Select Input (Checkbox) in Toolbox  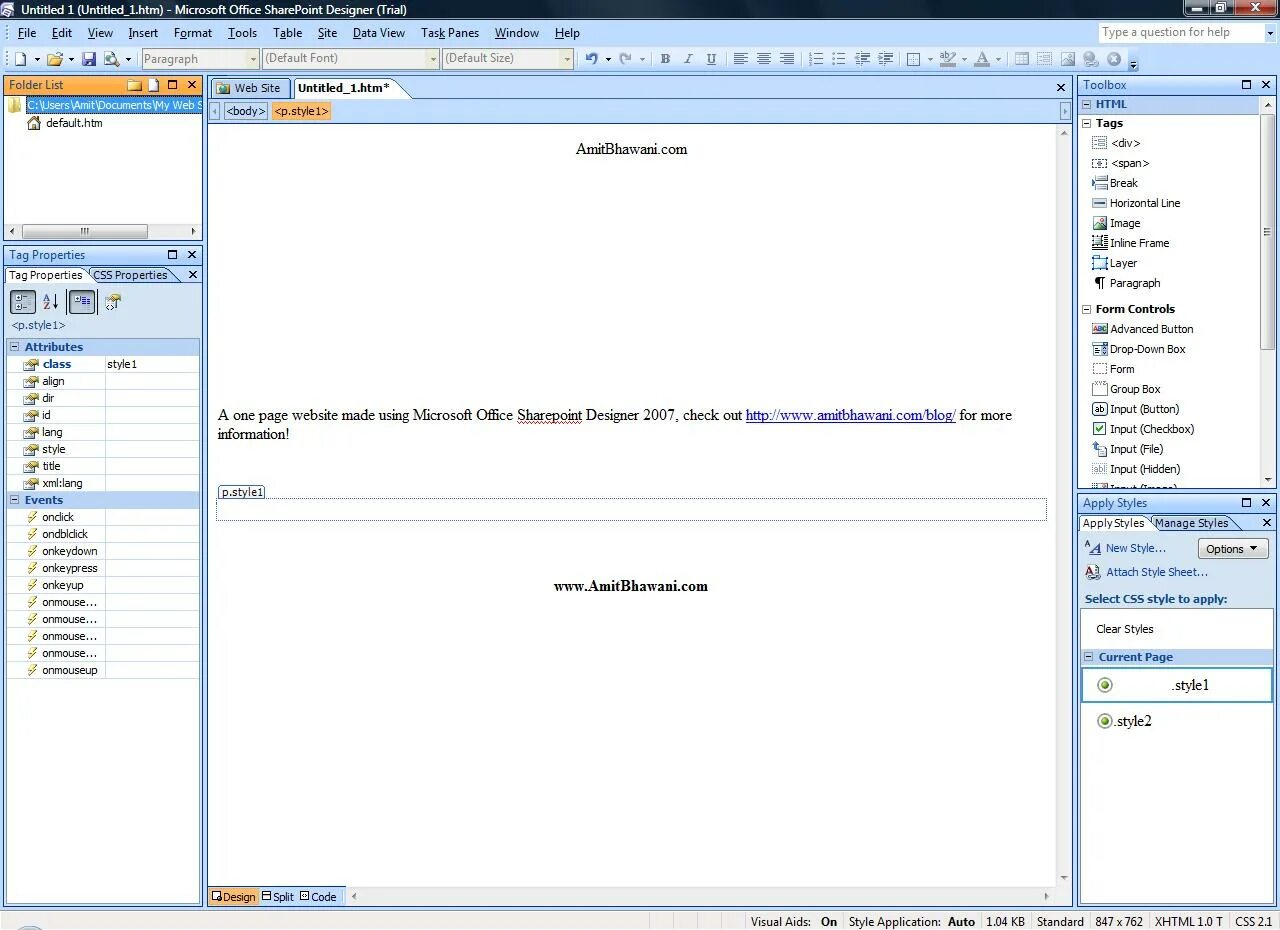coord(1151,429)
